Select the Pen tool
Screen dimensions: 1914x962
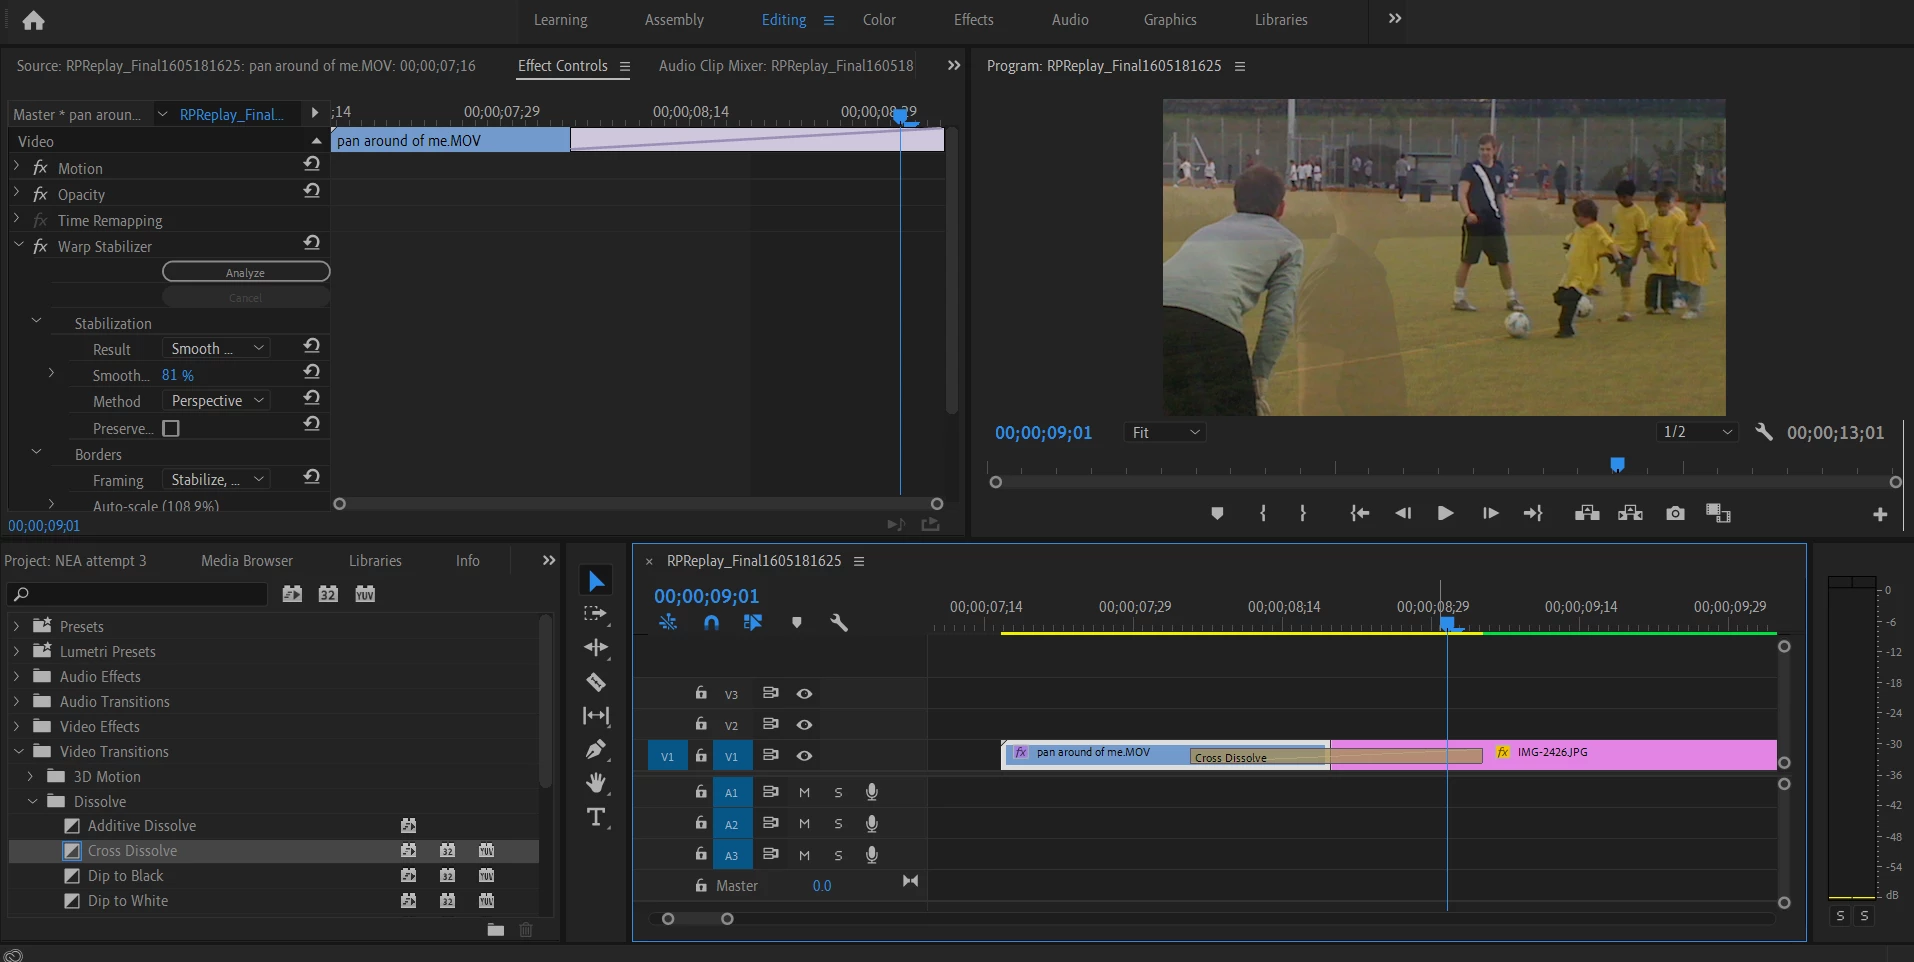point(596,749)
